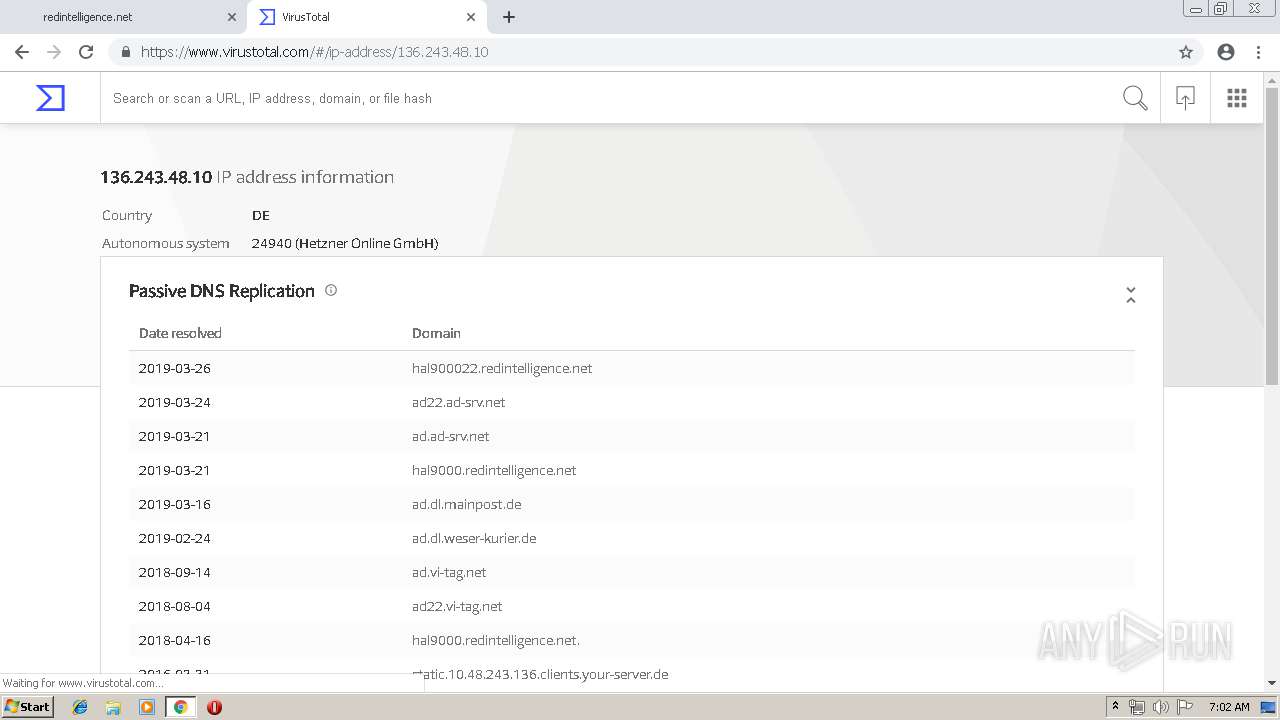This screenshot has width=1280, height=720.
Task: Click the page vertical scrollbar thumb
Action: (x=1272, y=236)
